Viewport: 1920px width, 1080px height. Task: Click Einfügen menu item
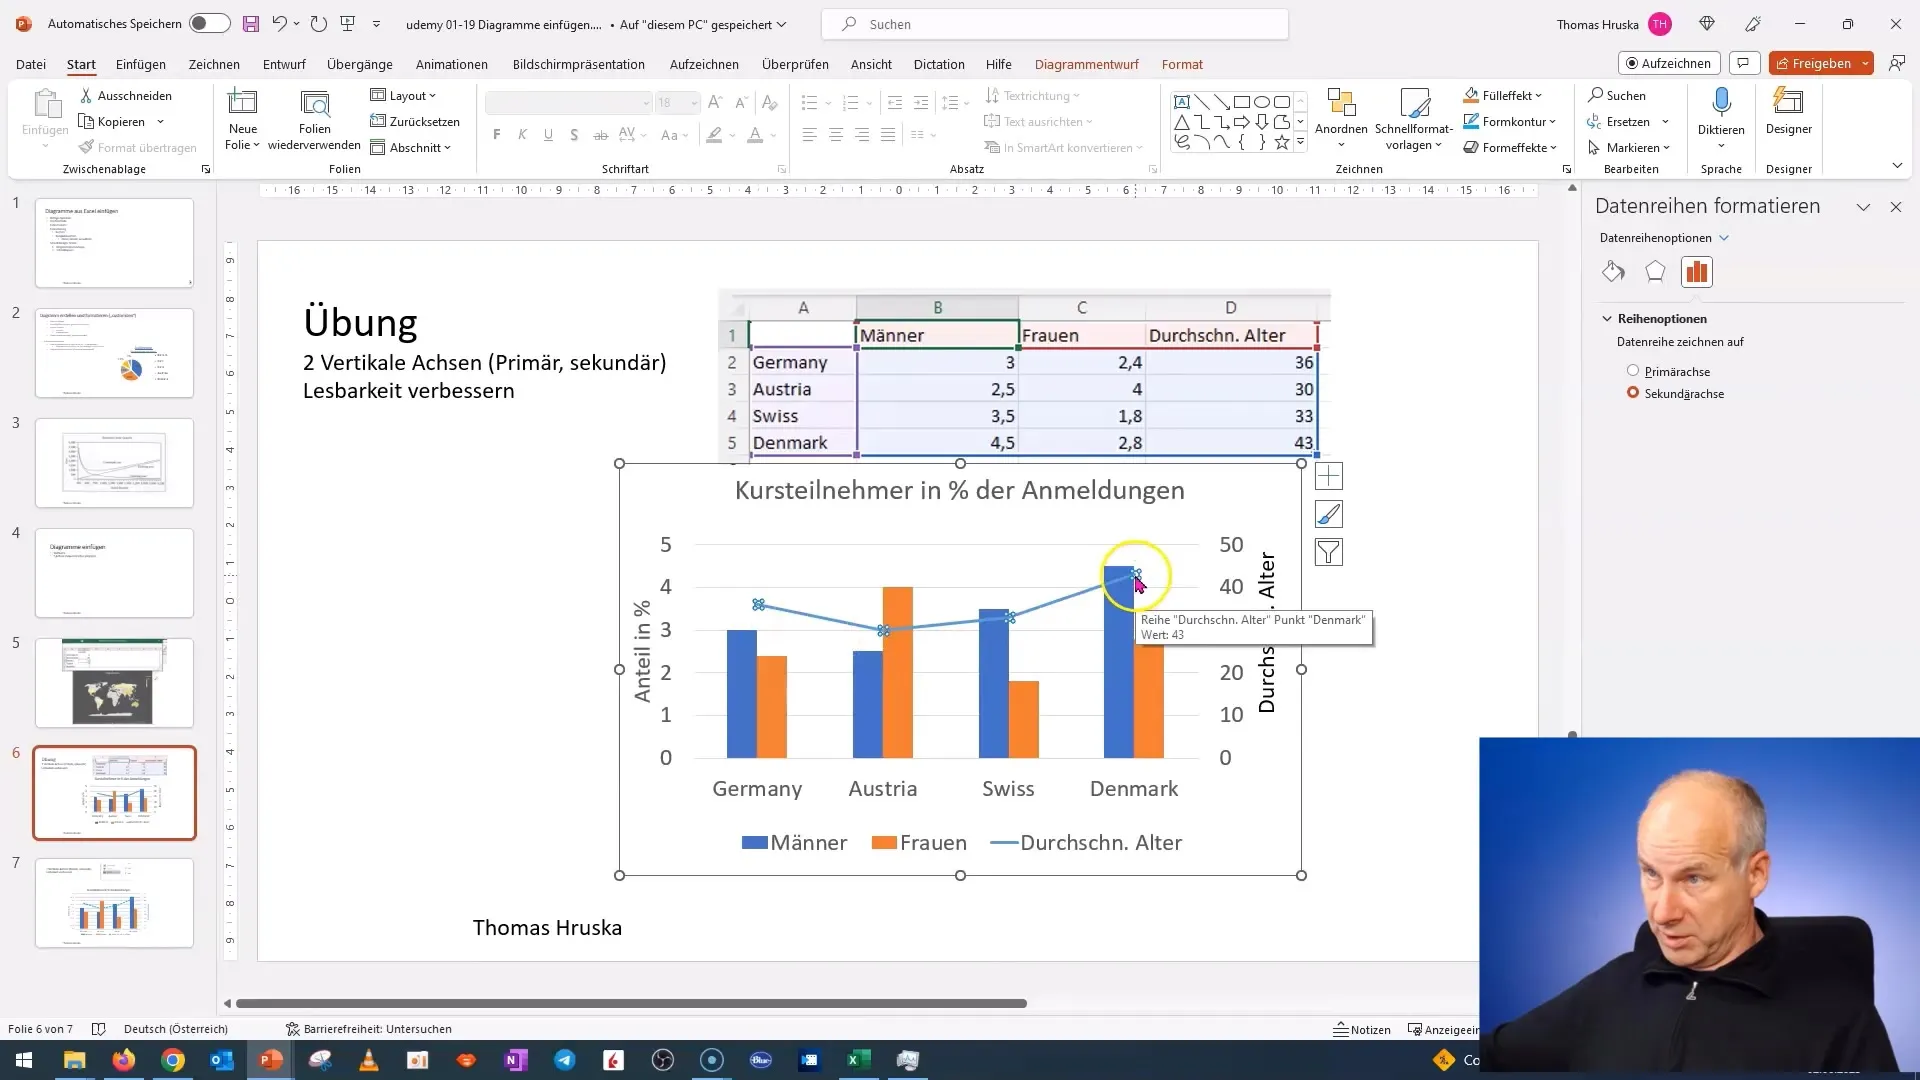click(141, 63)
